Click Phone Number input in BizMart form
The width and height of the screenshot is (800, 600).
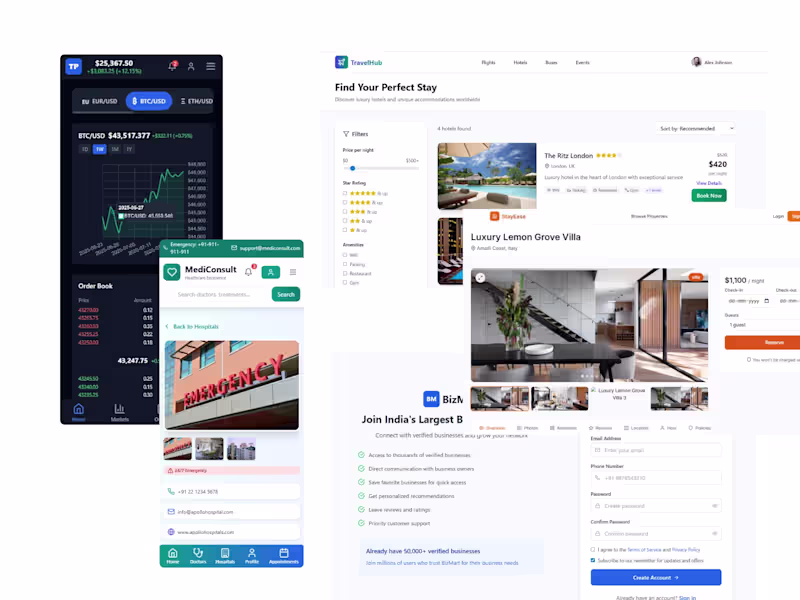(656, 478)
